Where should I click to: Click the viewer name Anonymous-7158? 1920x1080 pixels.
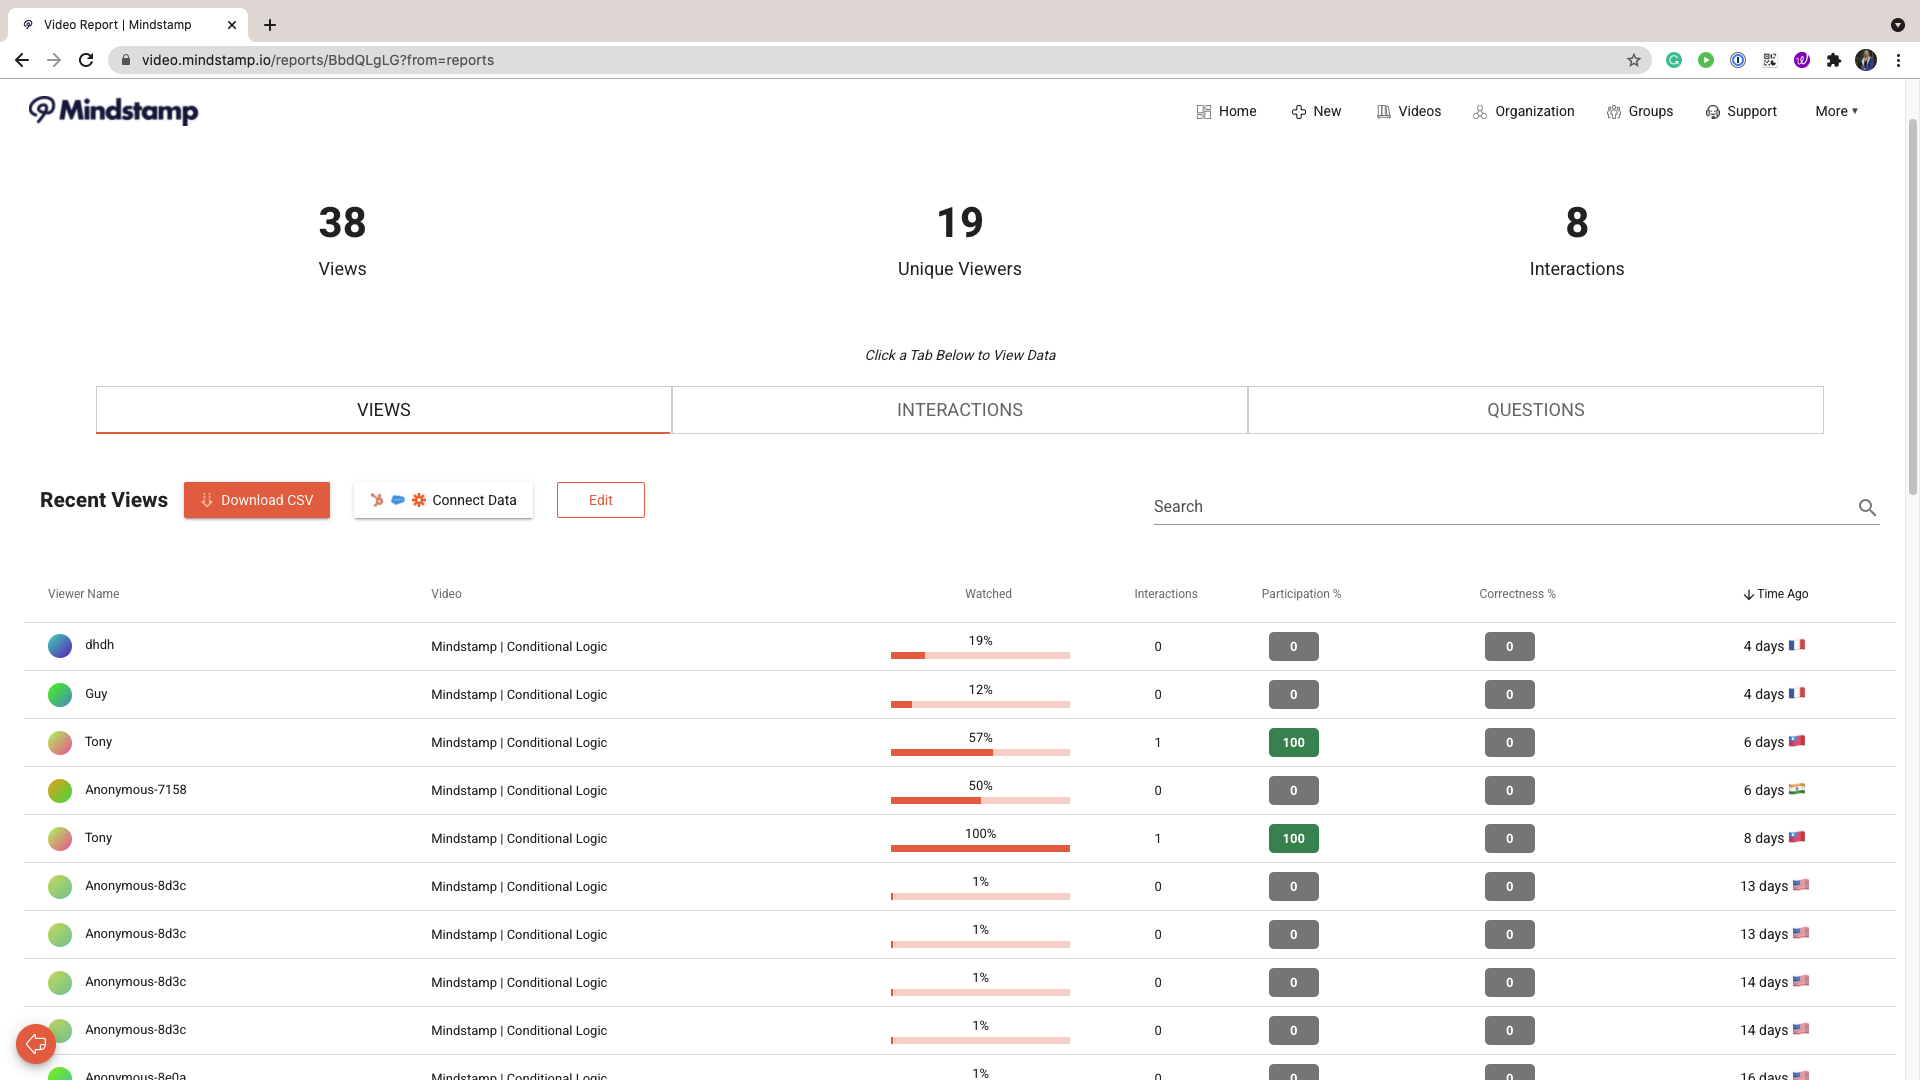pos(136,790)
